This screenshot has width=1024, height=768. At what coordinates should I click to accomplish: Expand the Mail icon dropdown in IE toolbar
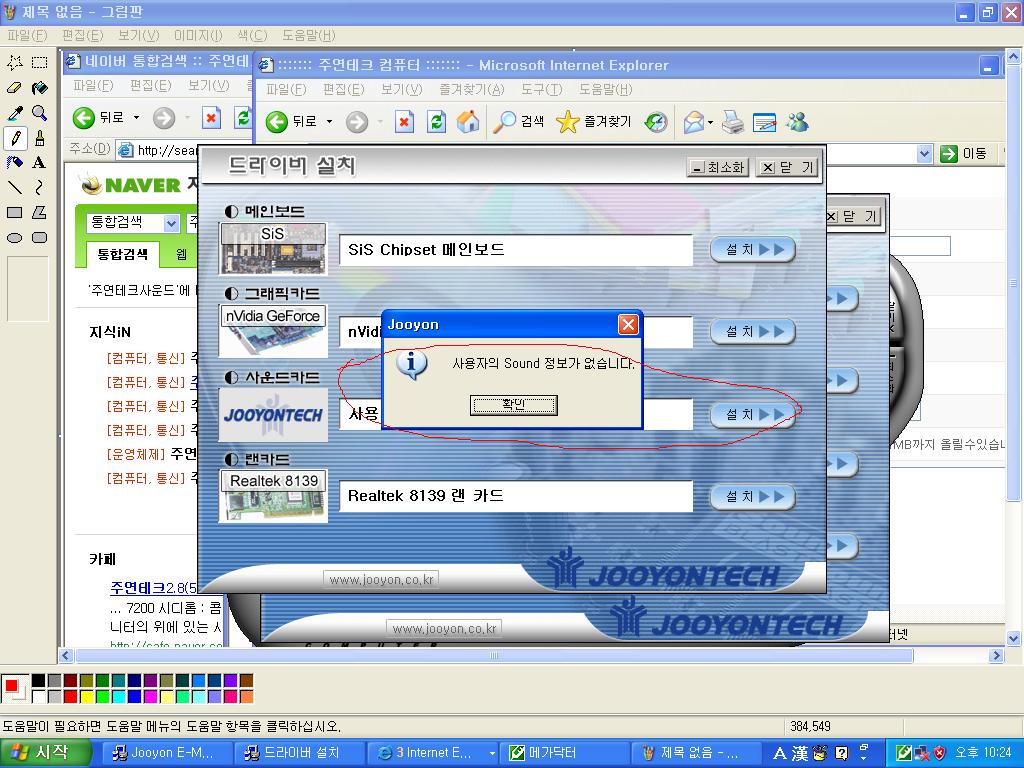[x=710, y=122]
